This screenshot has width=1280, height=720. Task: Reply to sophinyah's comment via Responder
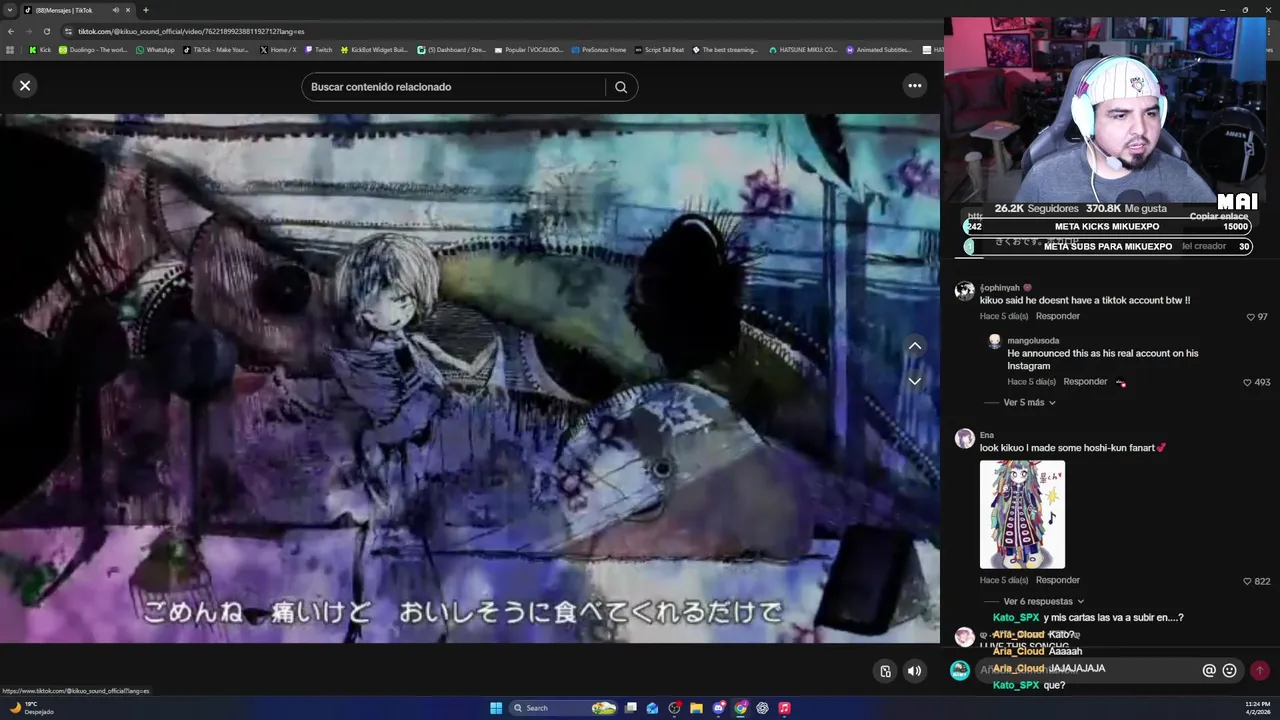1057,316
